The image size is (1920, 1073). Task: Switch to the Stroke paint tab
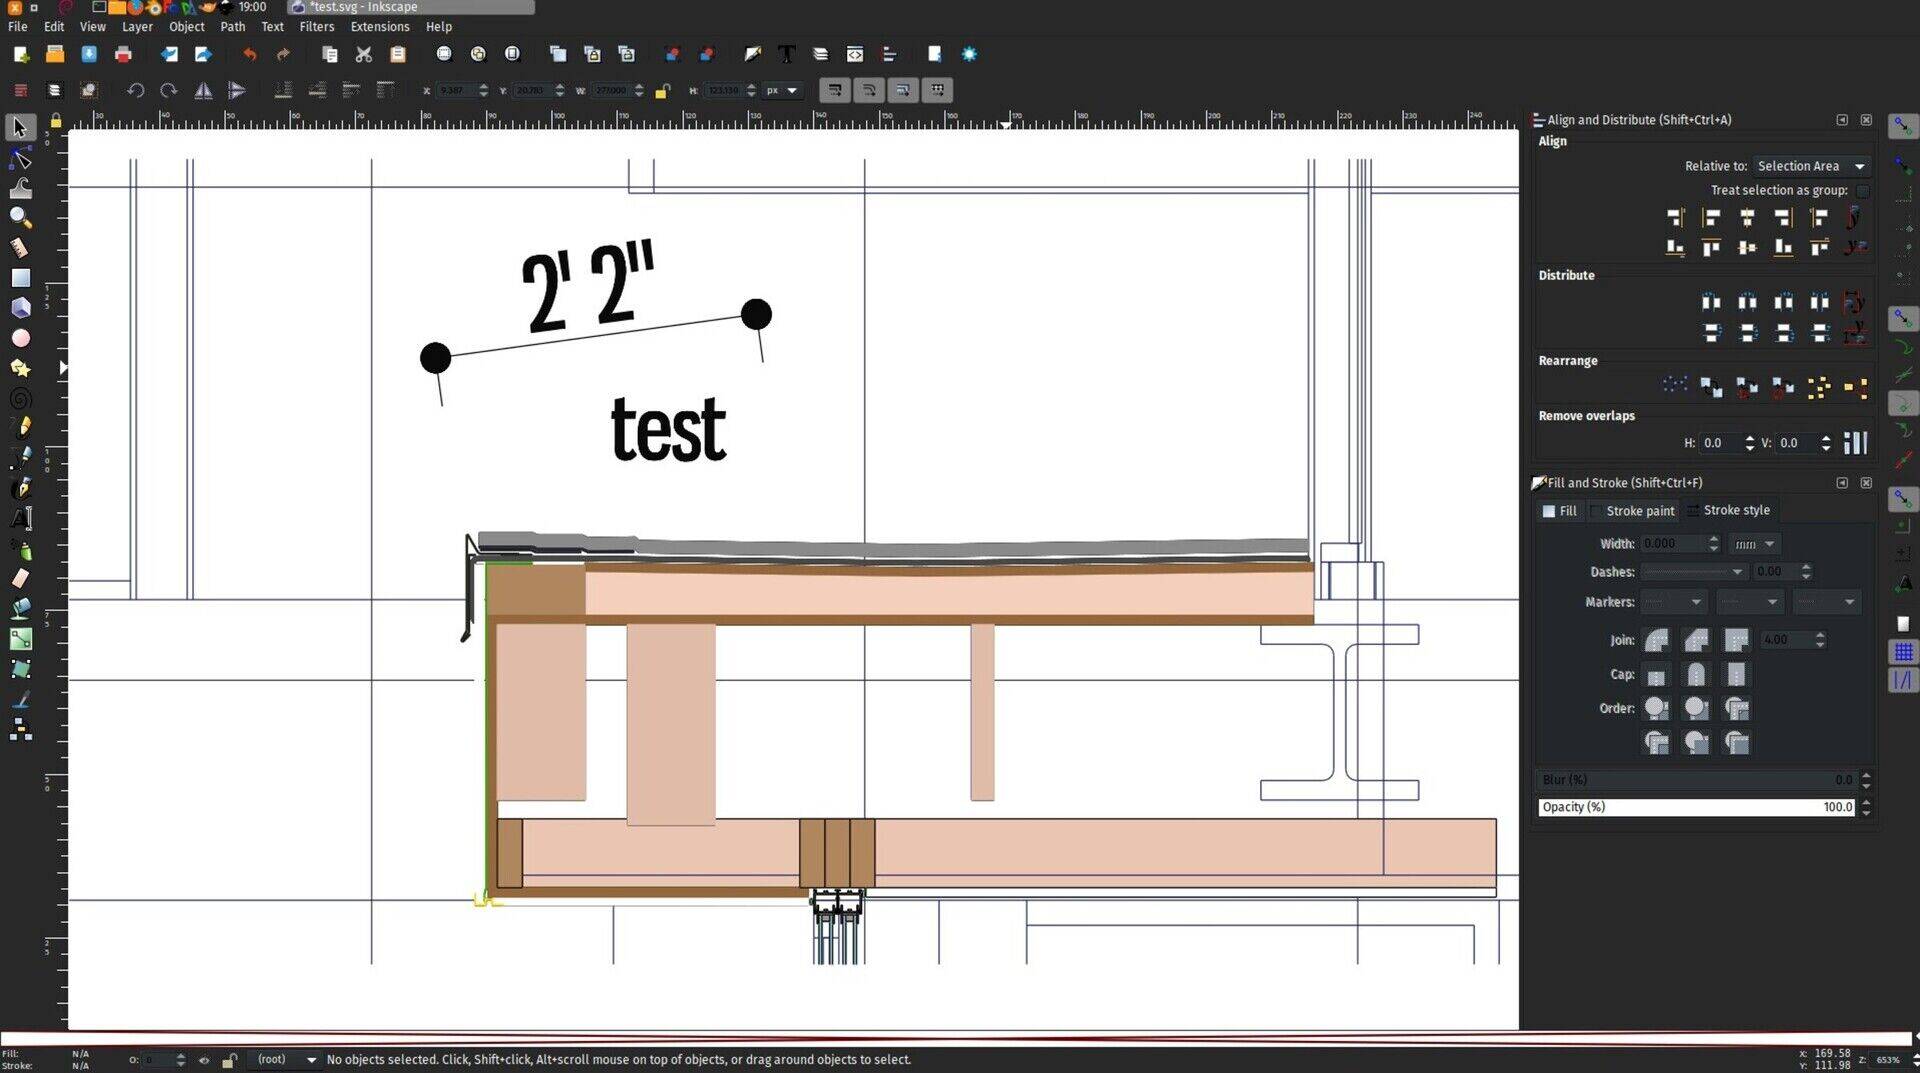tap(1639, 510)
